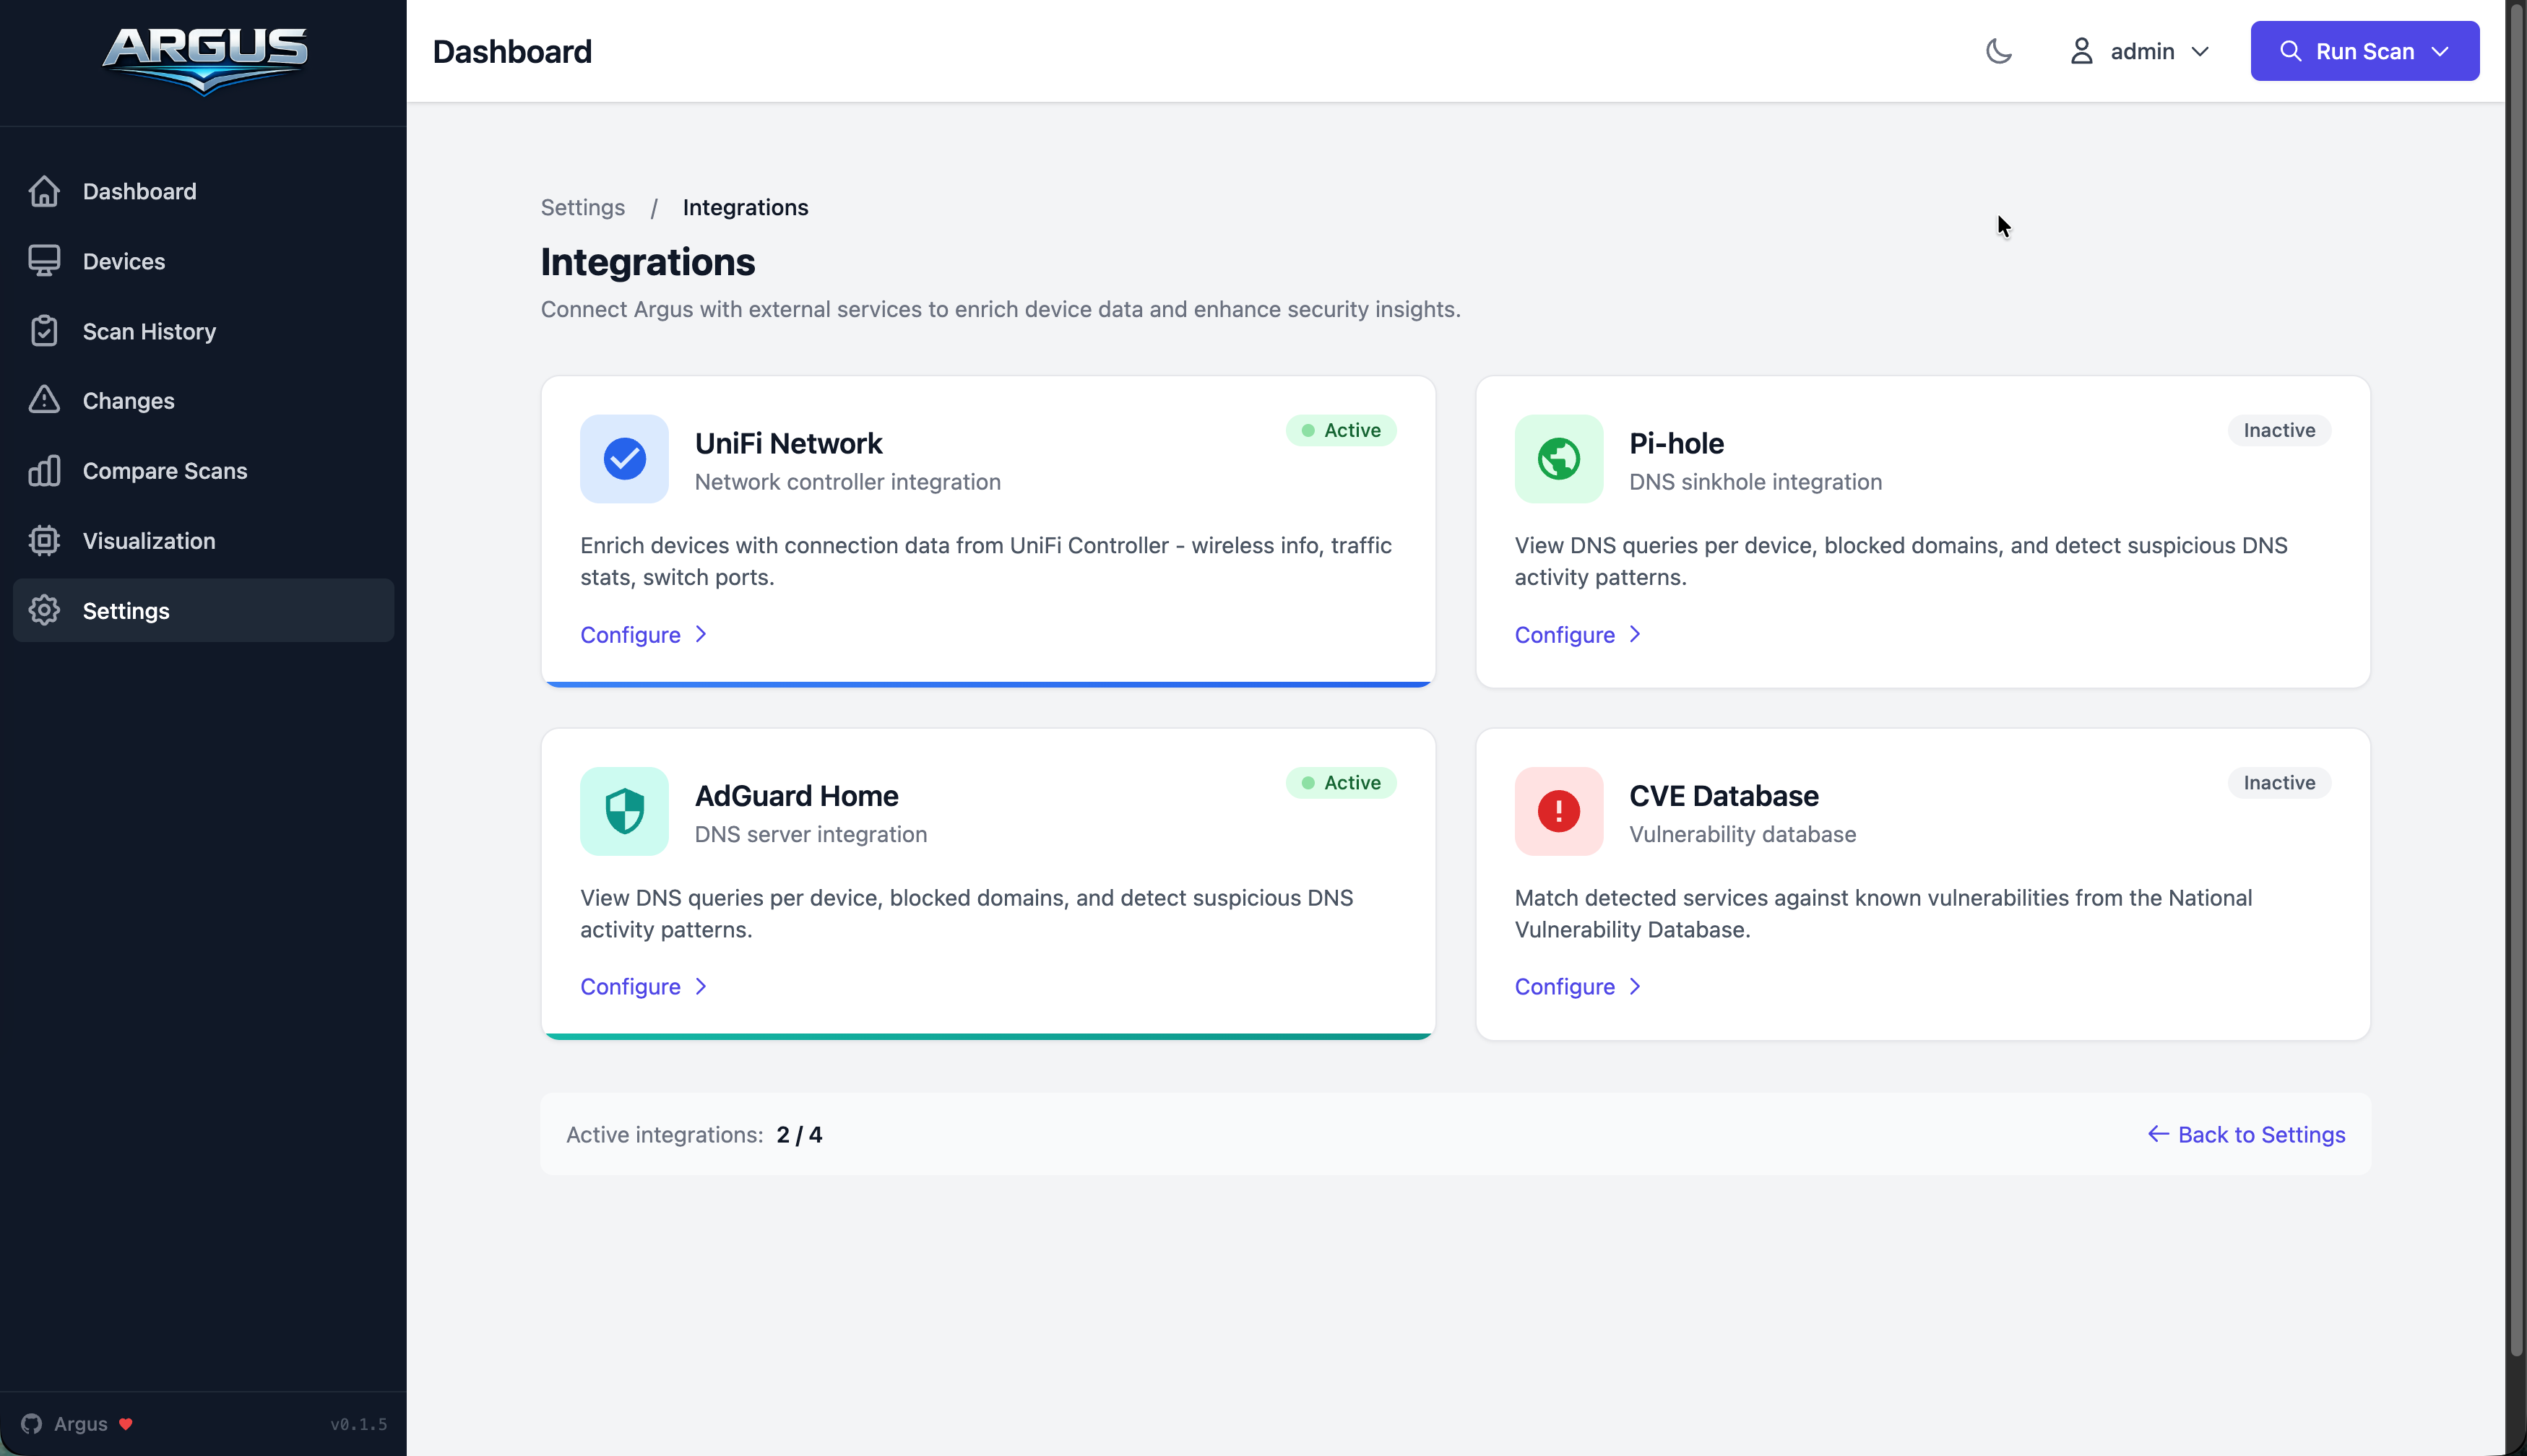Toggle AdGuard Home Active status
Viewport: 2527px width, 1456px height.
pos(1341,783)
